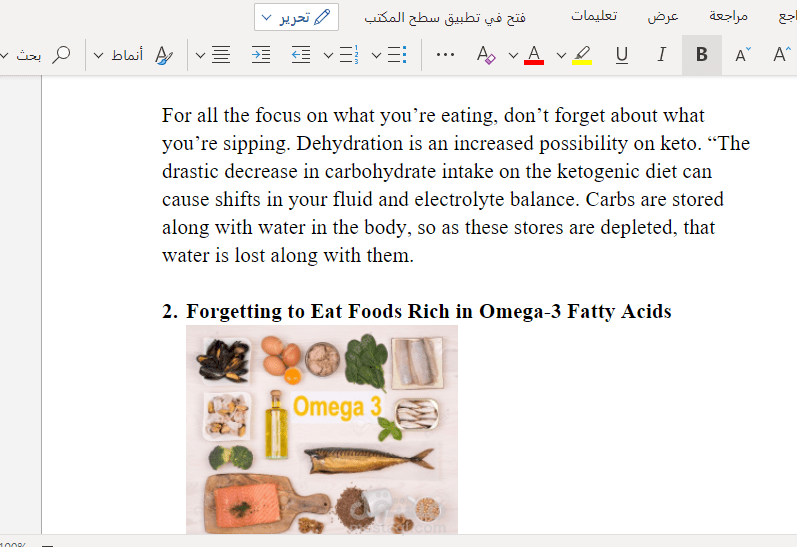Open the مراجعة review tab
Viewport: 797px width, 547px height.
pos(728,16)
